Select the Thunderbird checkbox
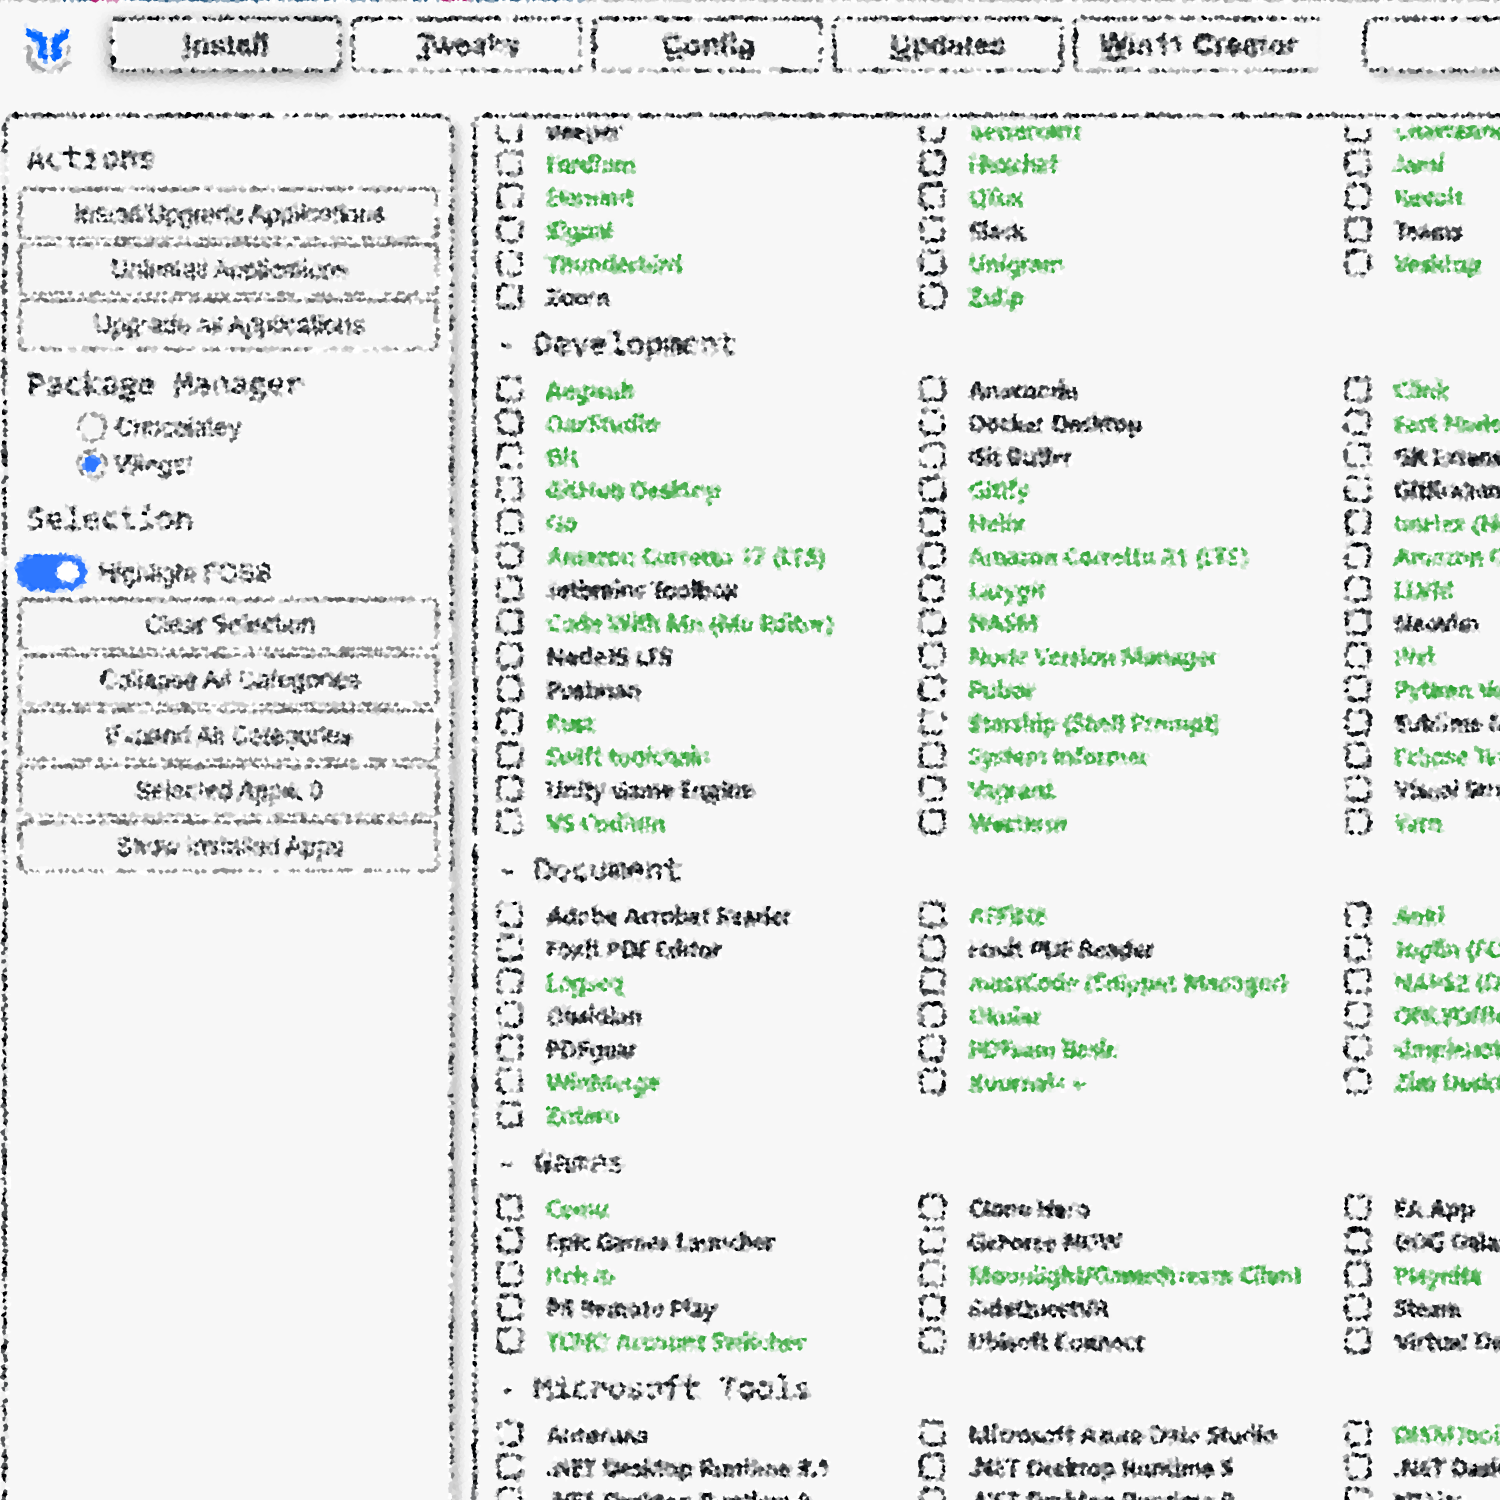 click(510, 264)
